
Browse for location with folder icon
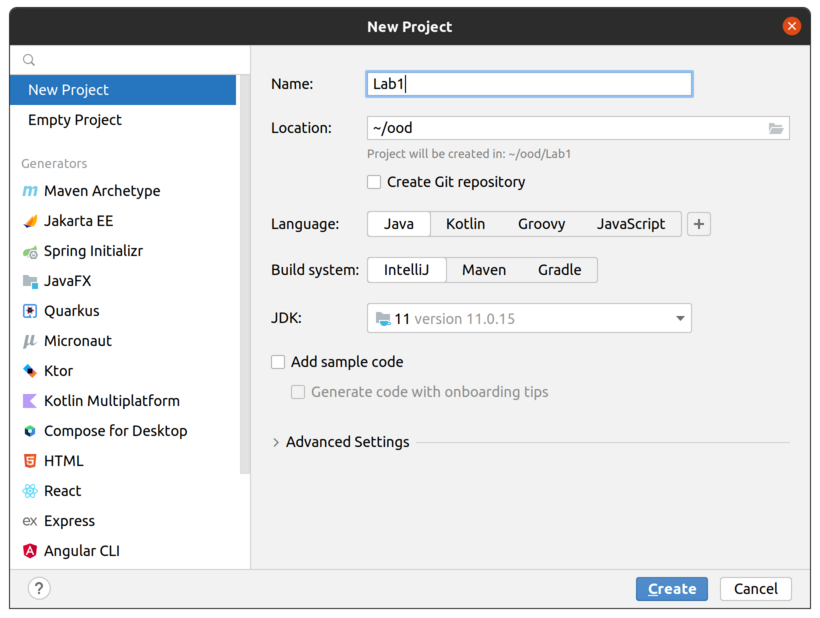(775, 128)
